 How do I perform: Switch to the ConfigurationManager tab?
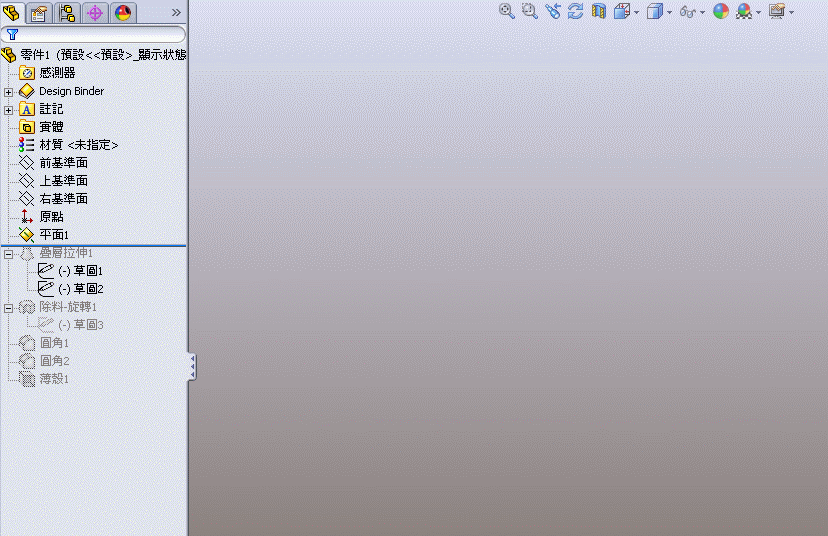pos(67,13)
